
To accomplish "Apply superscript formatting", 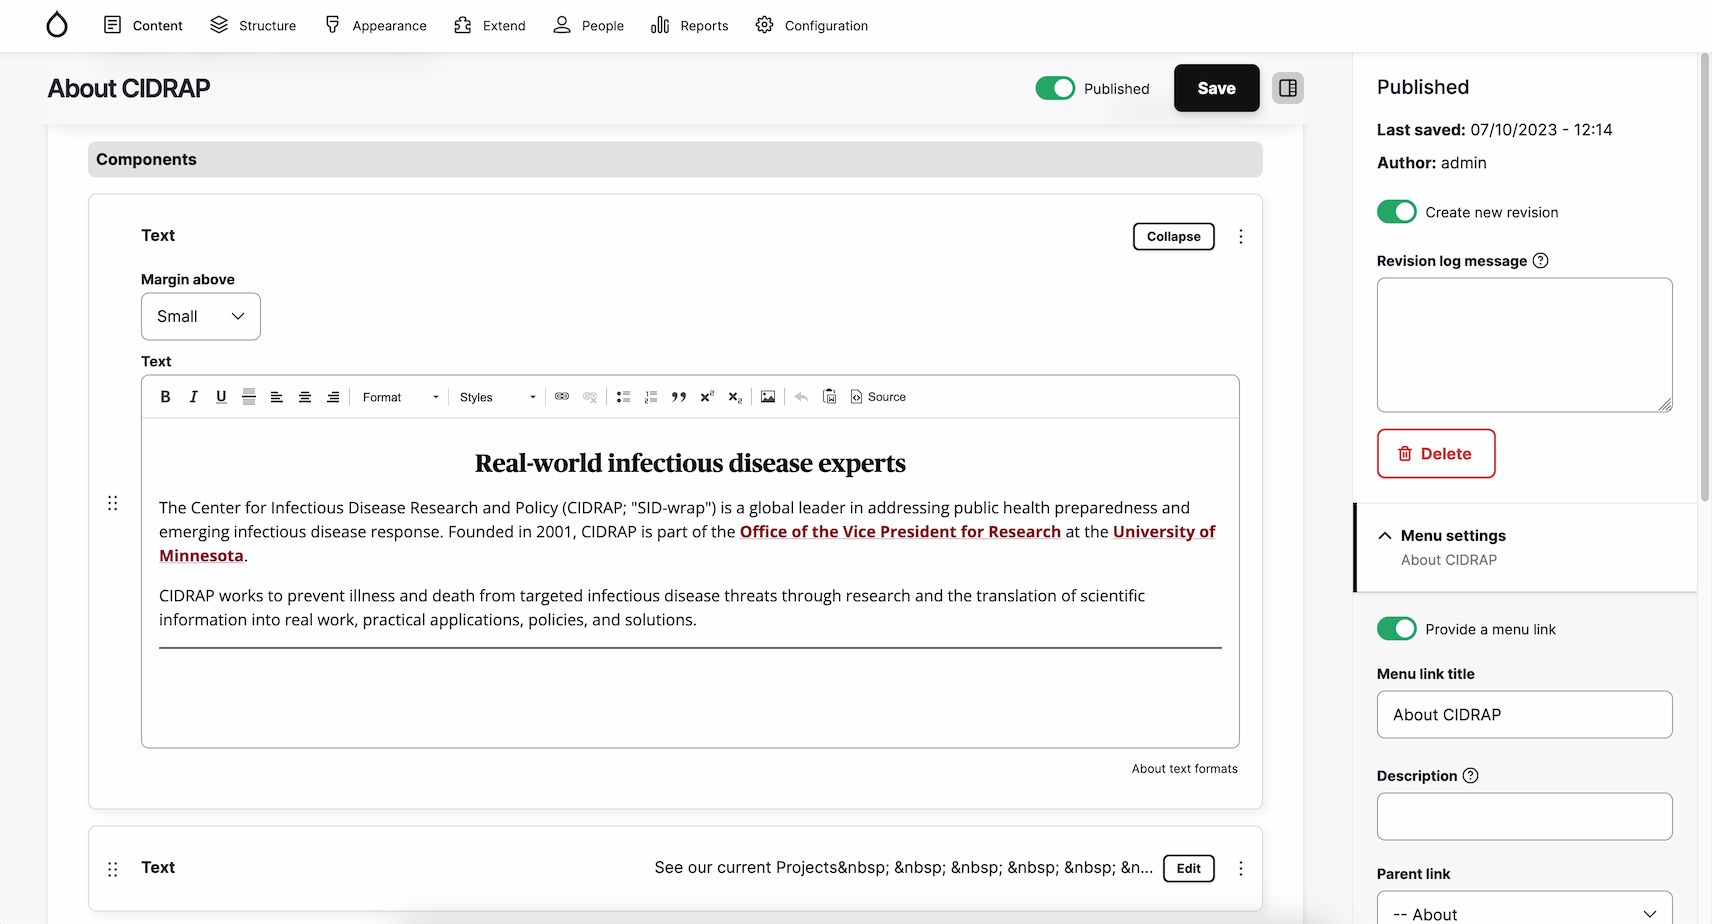I will point(707,396).
